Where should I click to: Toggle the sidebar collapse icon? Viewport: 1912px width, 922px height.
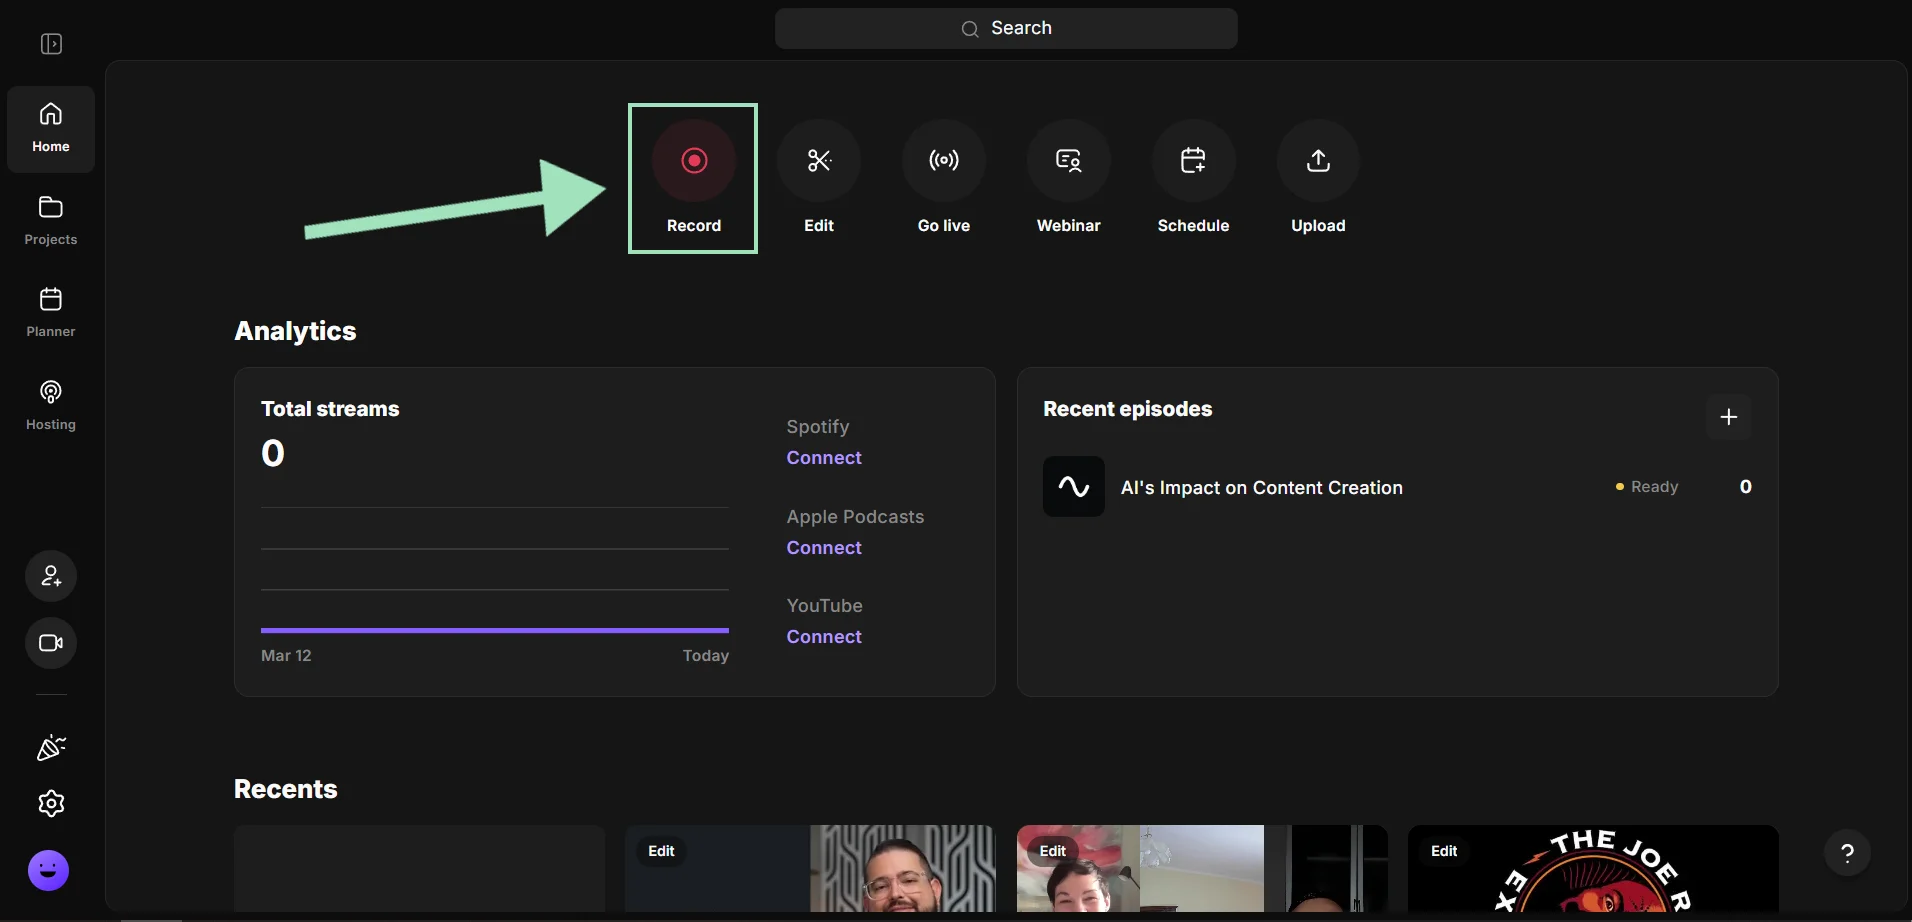coord(51,44)
